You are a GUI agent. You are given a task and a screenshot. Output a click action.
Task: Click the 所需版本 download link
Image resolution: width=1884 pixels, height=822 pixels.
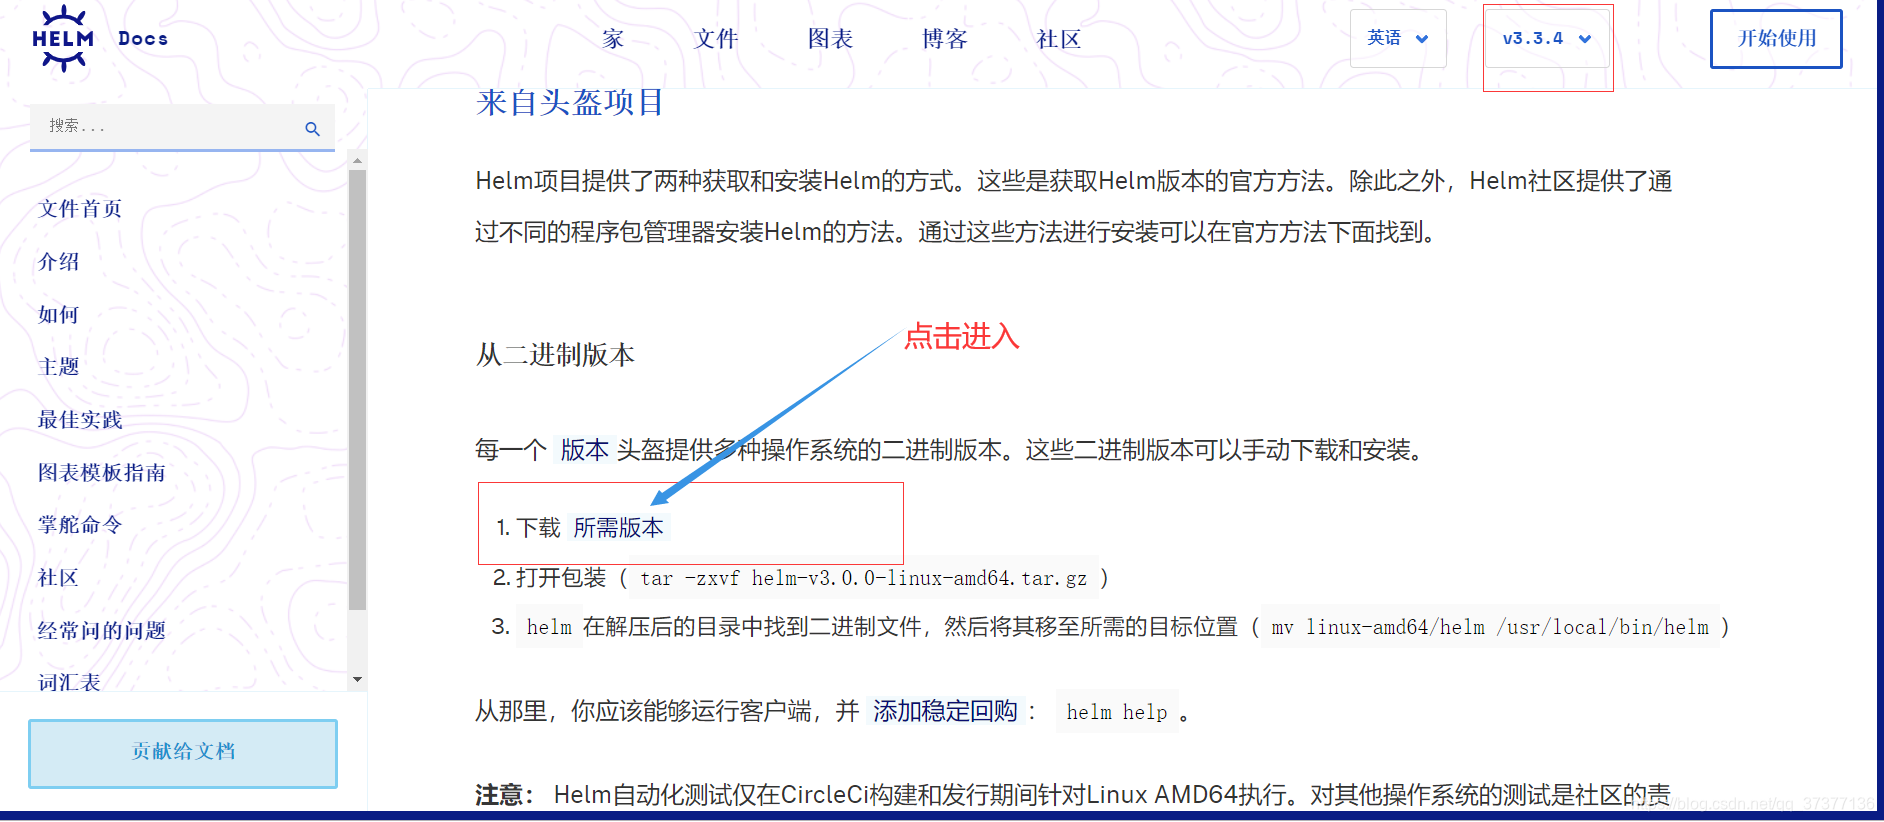[x=618, y=528]
